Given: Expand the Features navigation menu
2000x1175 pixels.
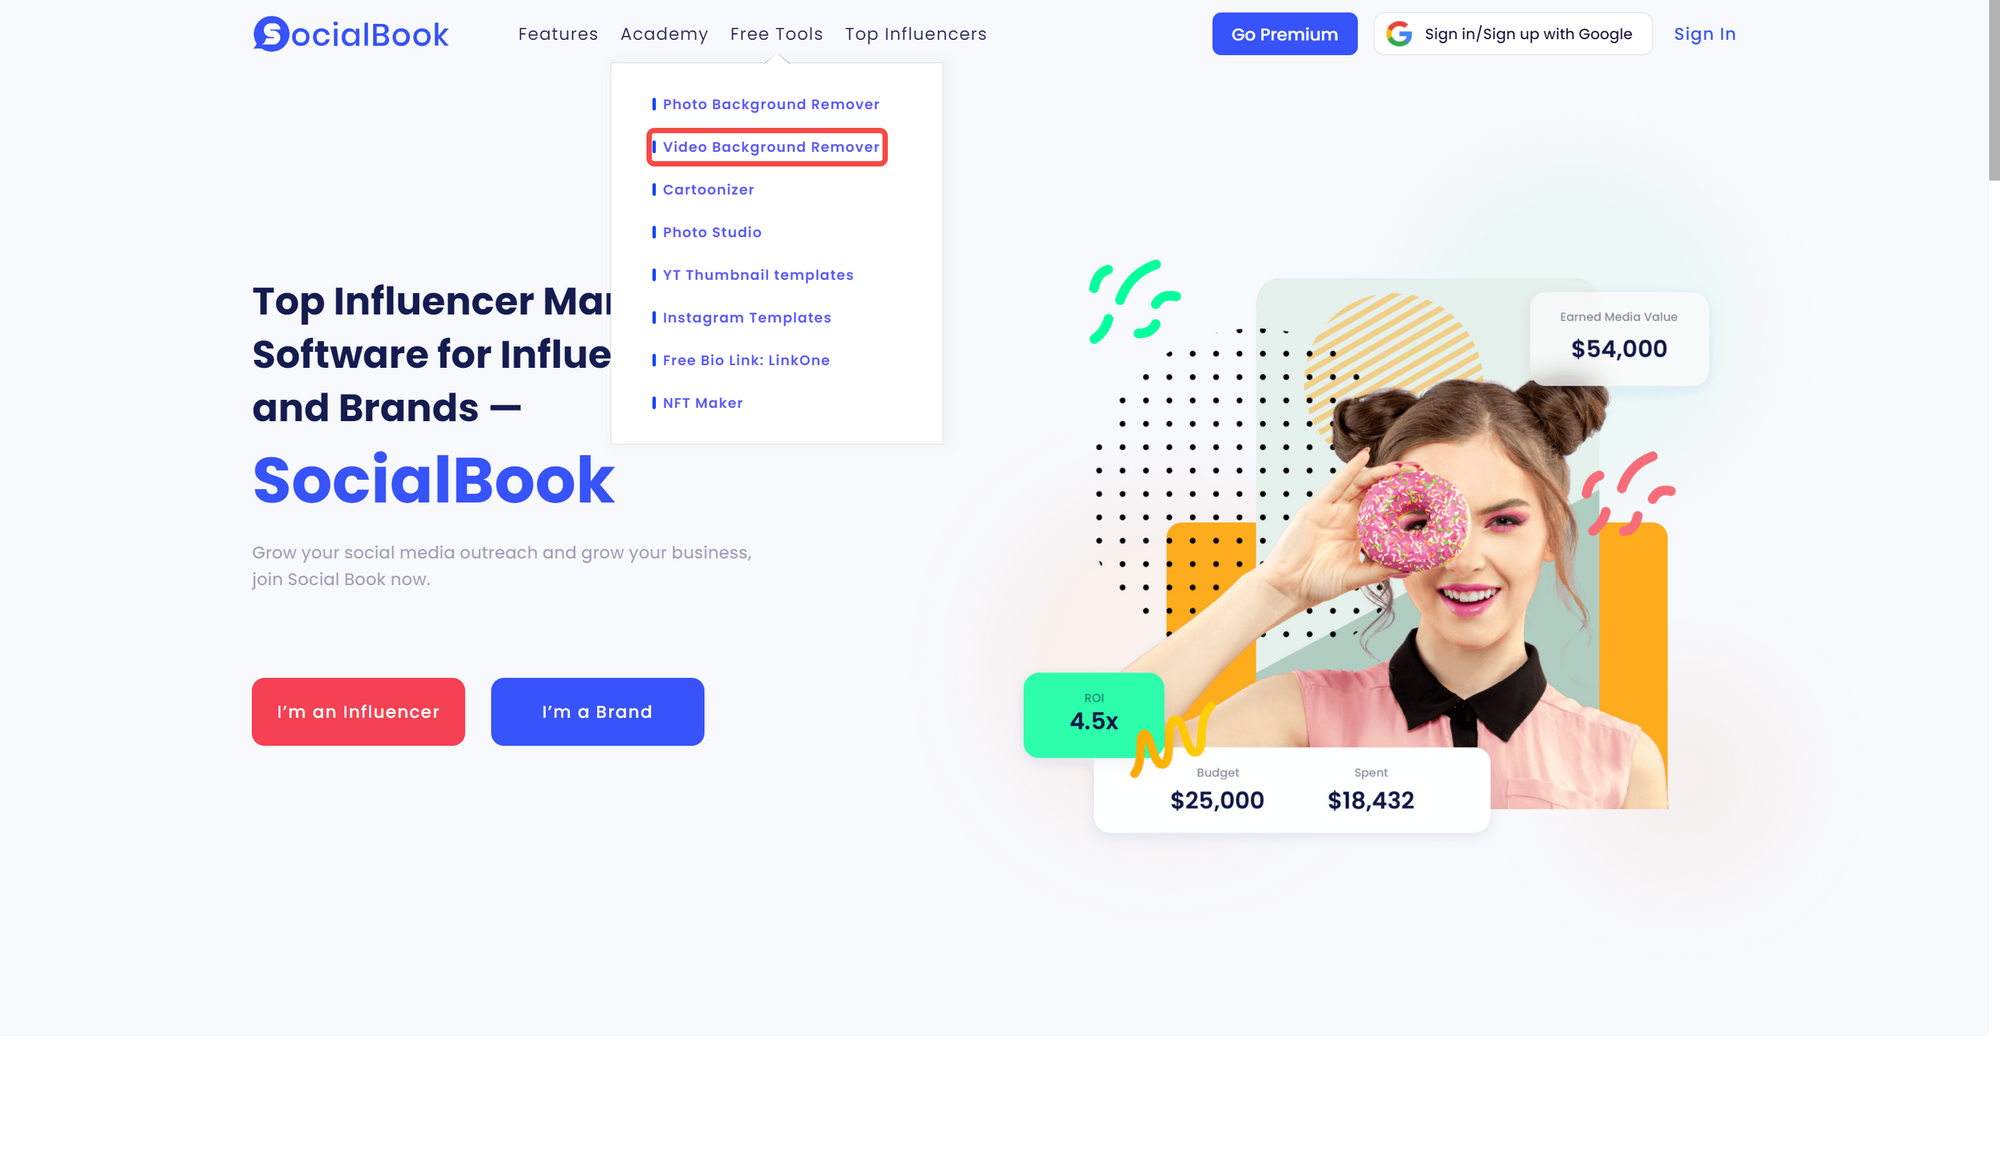Looking at the screenshot, I should (558, 34).
